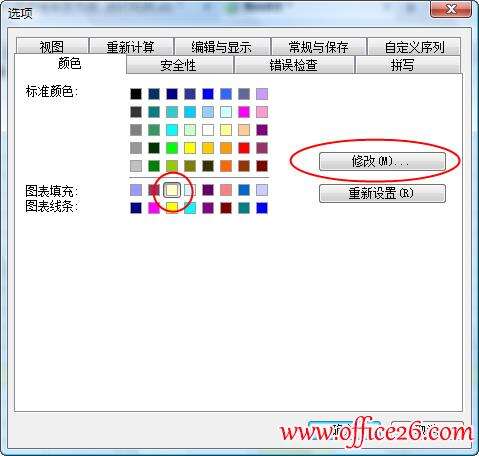Switch to the 视图 tab

(x=52, y=46)
